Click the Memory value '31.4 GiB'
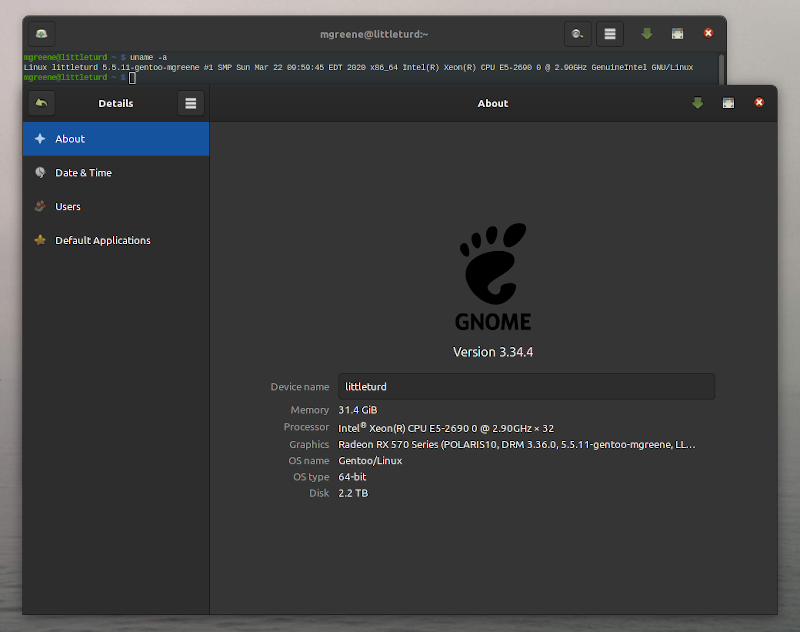The image size is (800, 632). [x=358, y=410]
